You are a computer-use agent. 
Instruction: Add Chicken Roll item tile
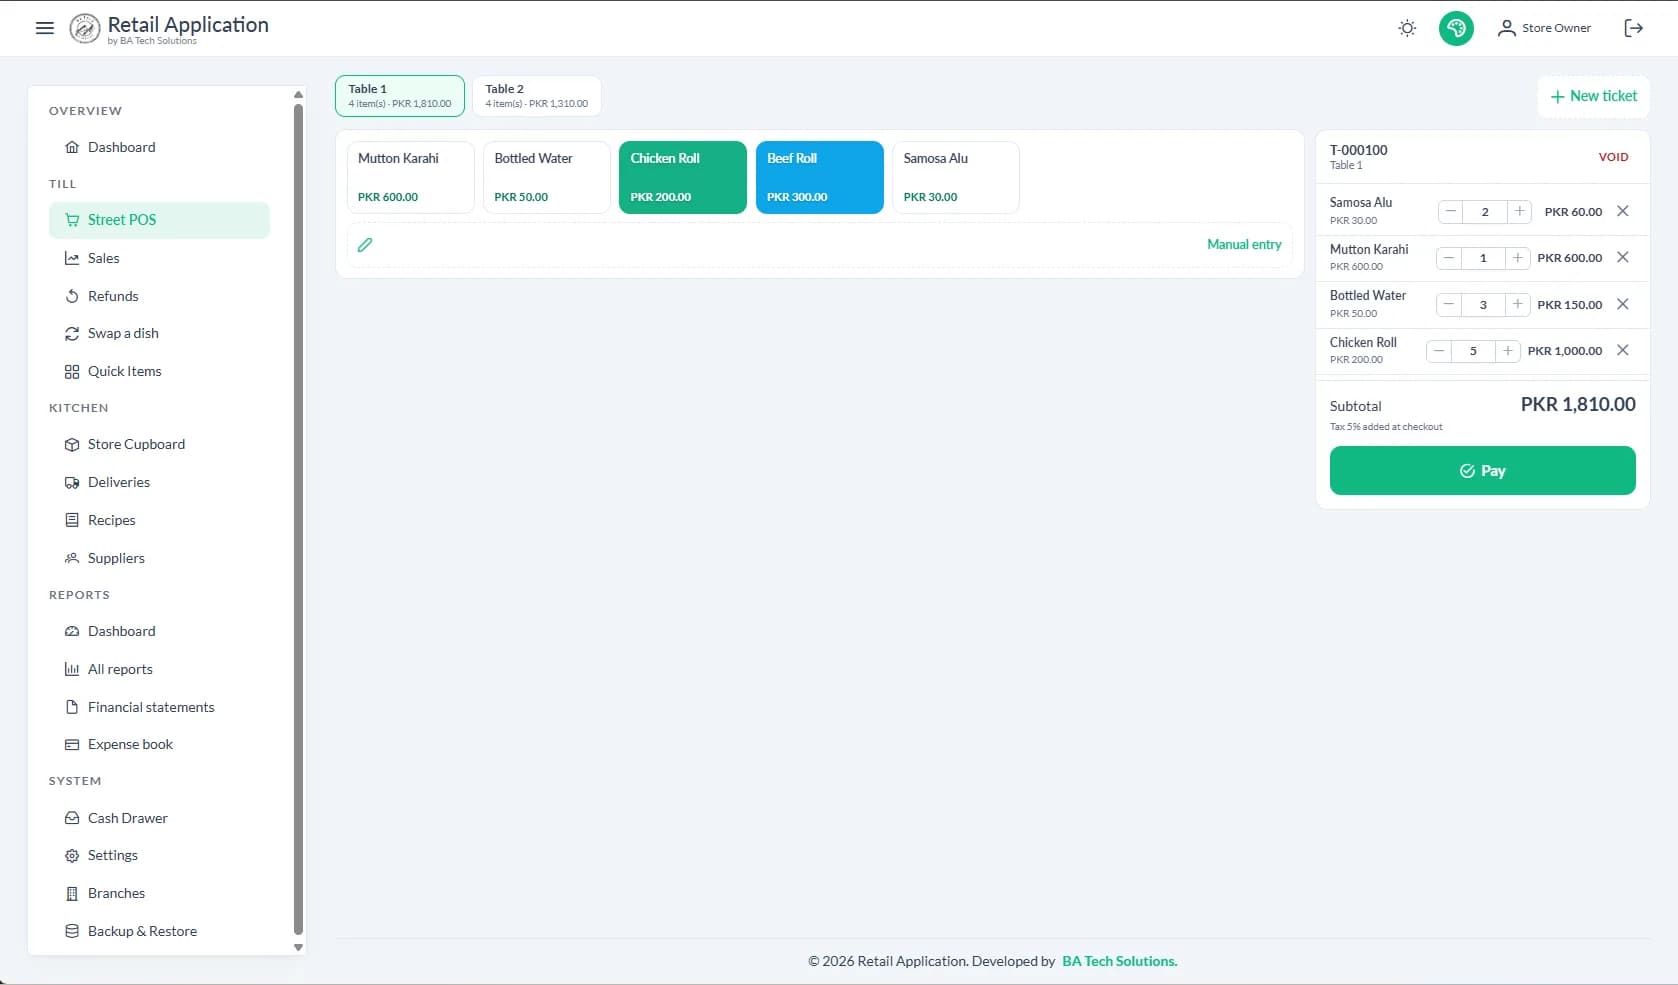(682, 177)
